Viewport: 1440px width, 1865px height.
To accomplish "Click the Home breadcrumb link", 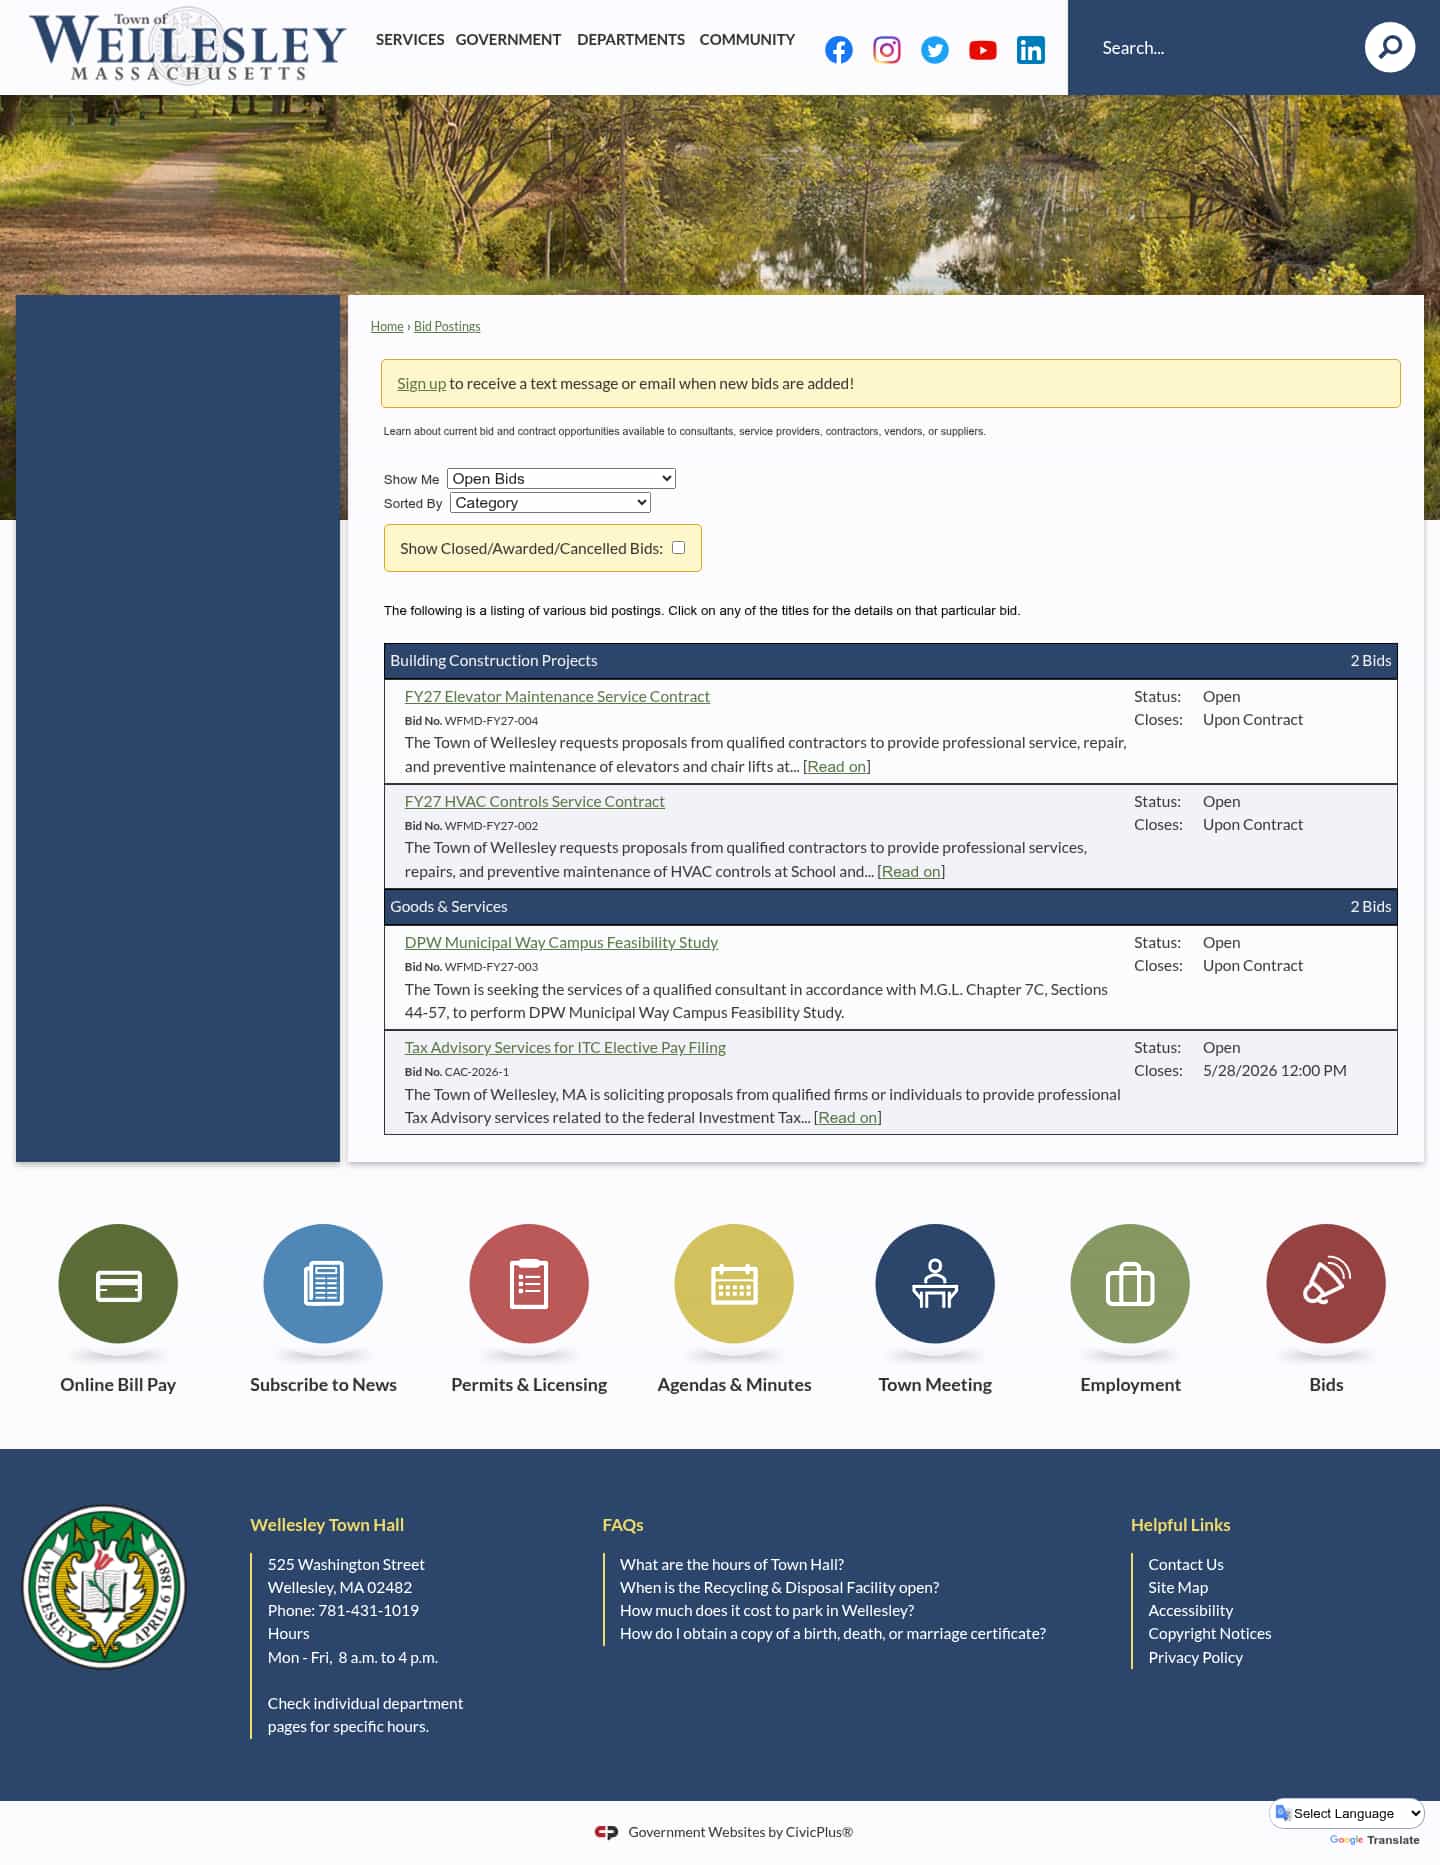I will 387,326.
